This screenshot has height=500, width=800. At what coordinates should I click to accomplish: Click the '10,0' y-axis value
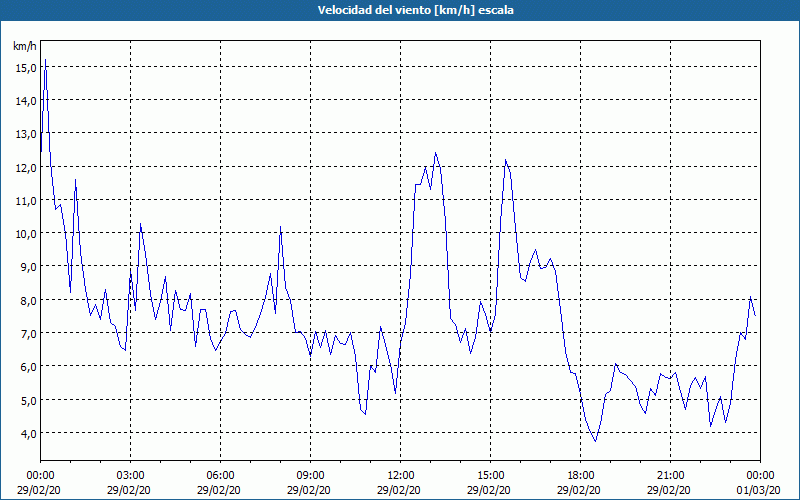[x=26, y=234]
